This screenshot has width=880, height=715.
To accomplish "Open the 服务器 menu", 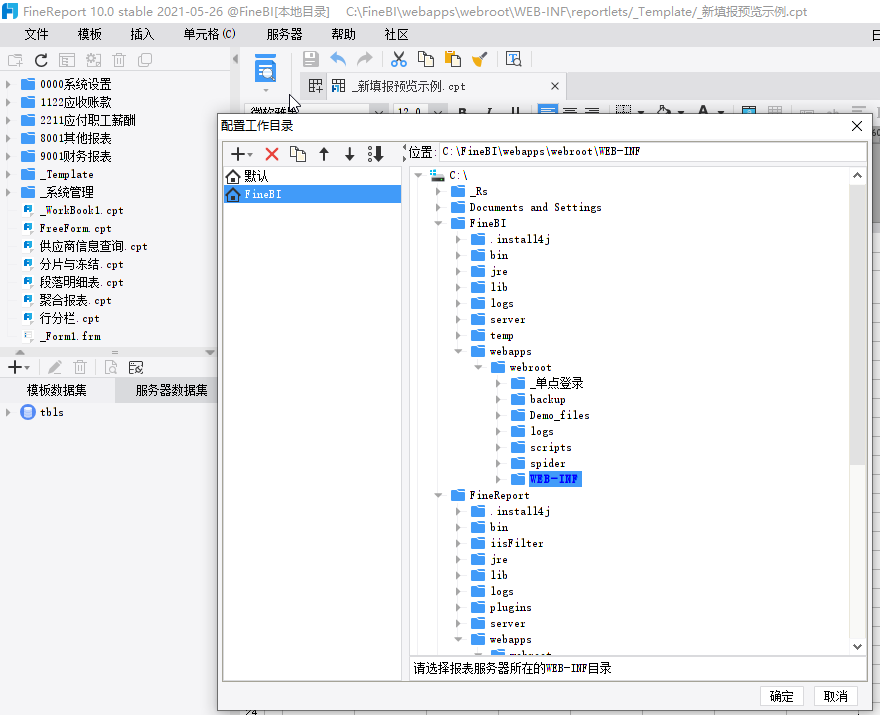I will (x=285, y=34).
